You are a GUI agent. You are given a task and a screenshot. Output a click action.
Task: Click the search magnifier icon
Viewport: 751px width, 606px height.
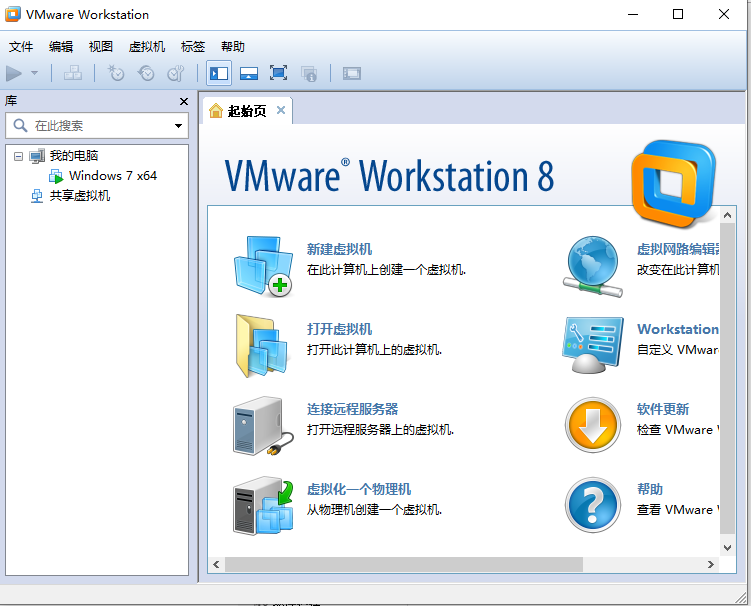(20, 126)
